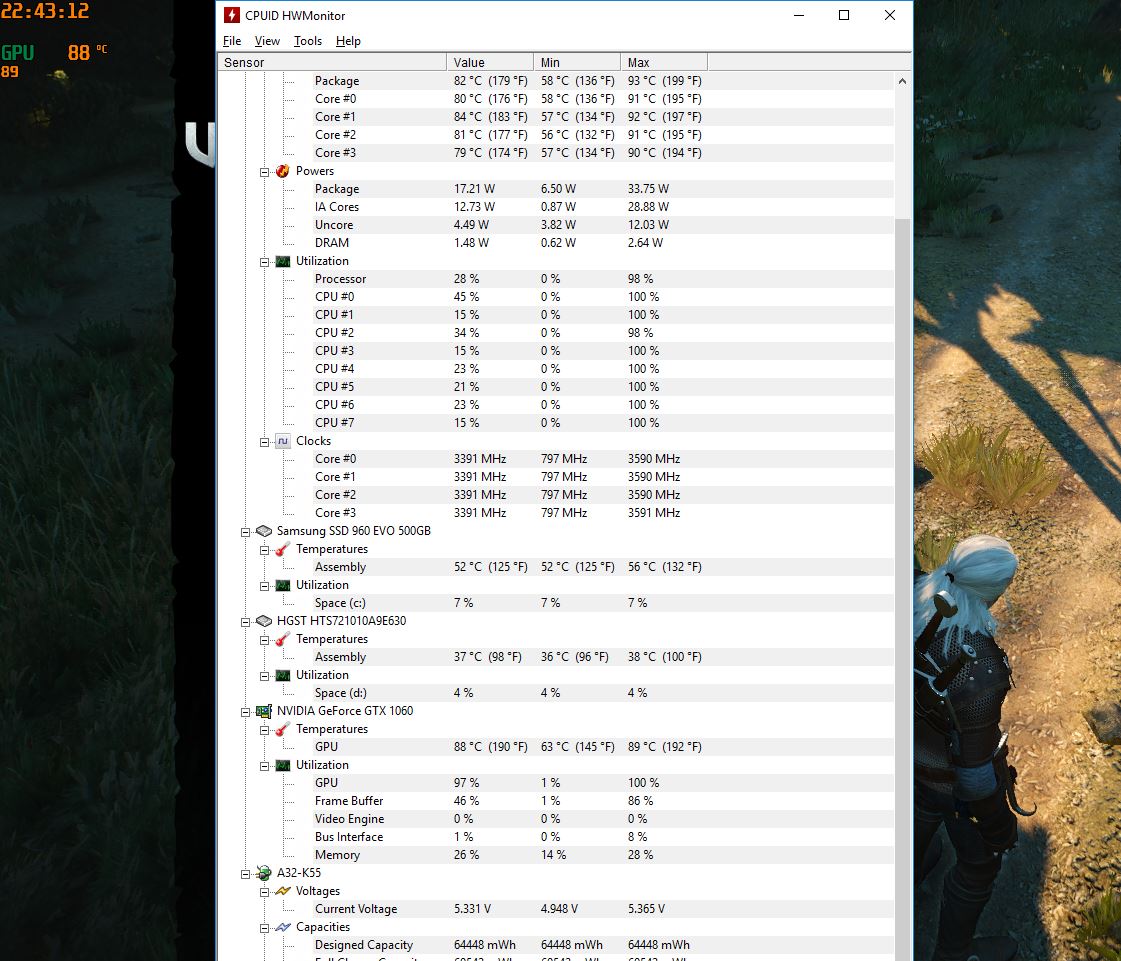Click the Utilization icon above Space (c:)
Viewport: 1121px width, 961px height.
click(283, 585)
